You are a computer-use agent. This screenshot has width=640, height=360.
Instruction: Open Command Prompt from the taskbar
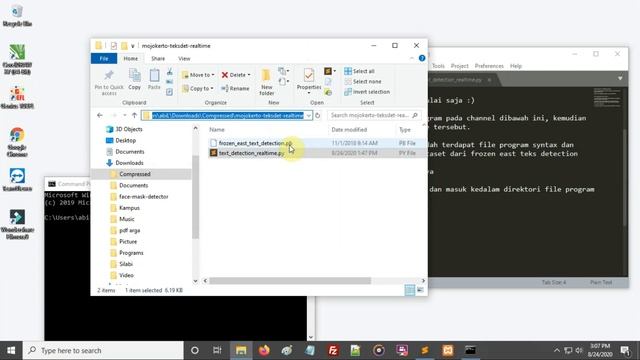tap(471, 350)
